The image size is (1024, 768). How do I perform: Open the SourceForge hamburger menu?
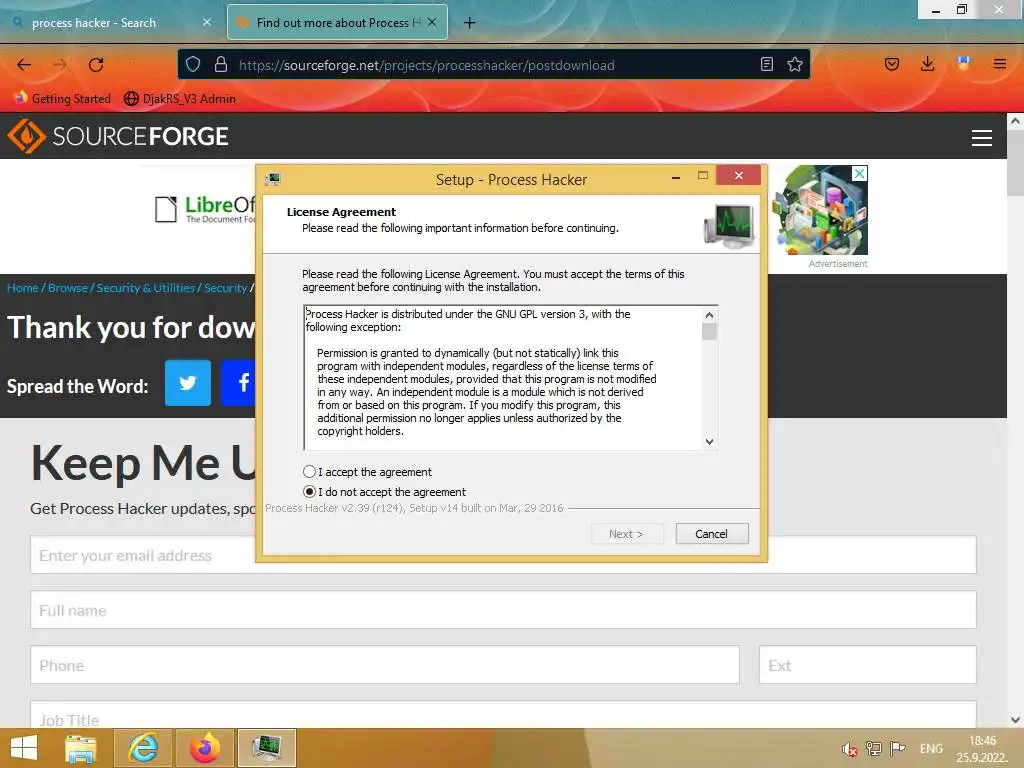click(x=982, y=138)
